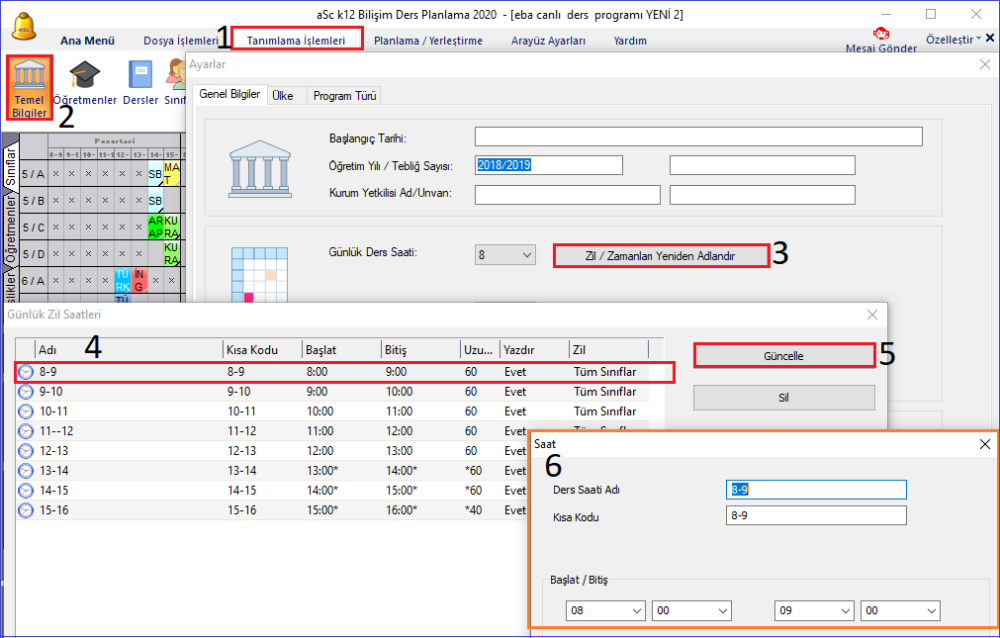Image resolution: width=1000 pixels, height=638 pixels.
Task: Click clock icon of 8-9 row
Action: (x=26, y=372)
